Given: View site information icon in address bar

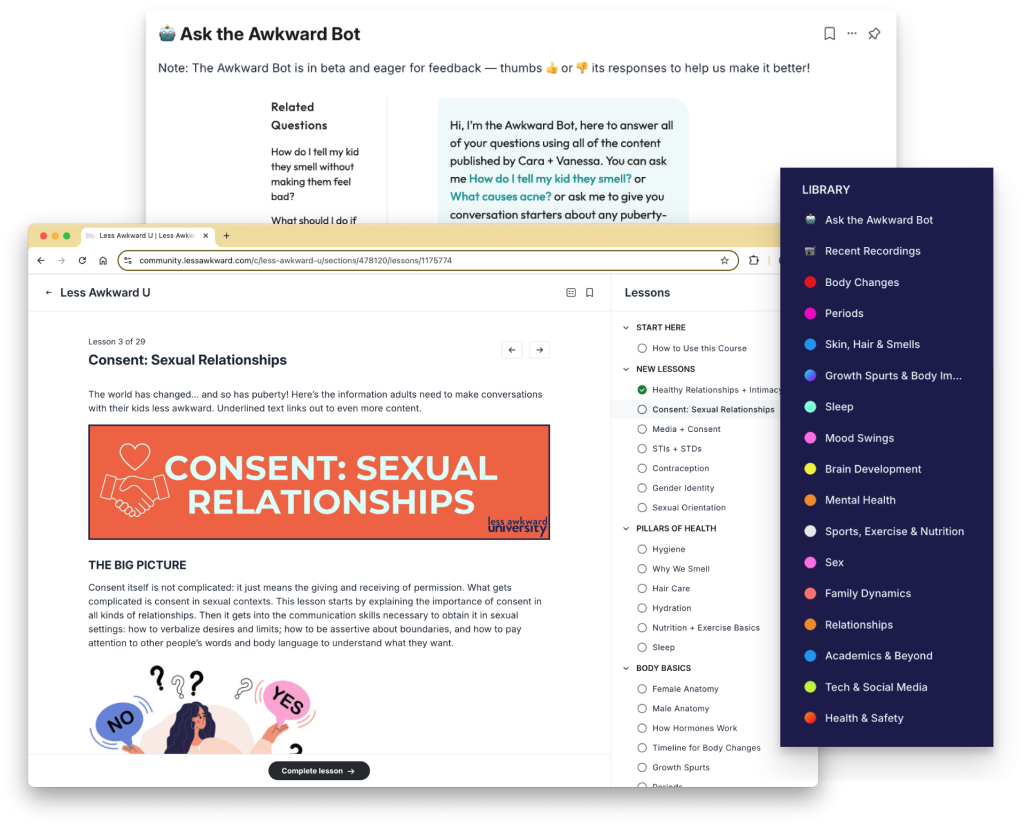Looking at the screenshot, I should (128, 261).
